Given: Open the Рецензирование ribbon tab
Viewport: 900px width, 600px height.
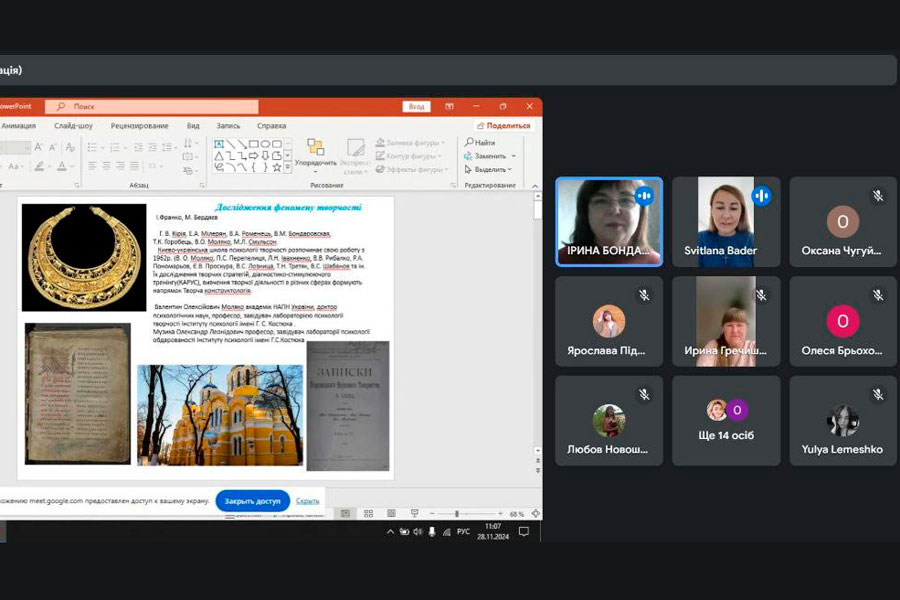Looking at the screenshot, I should click(139, 126).
